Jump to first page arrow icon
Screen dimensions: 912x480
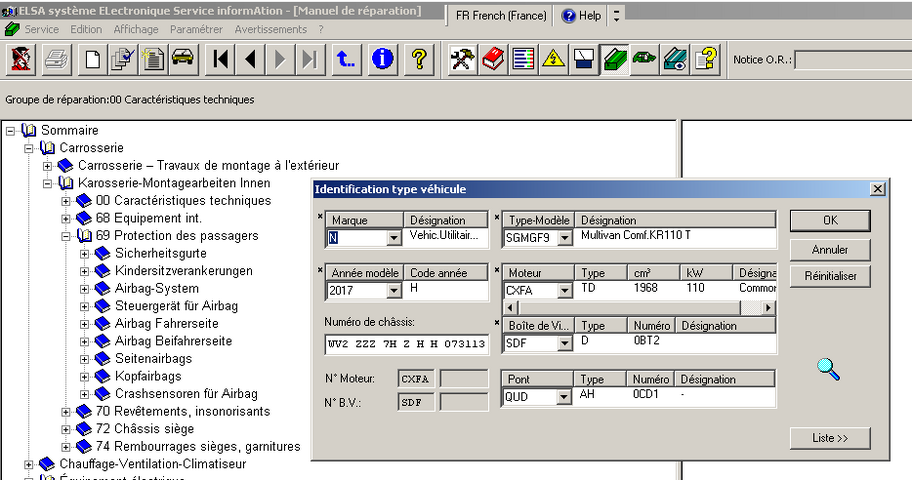tap(220, 59)
